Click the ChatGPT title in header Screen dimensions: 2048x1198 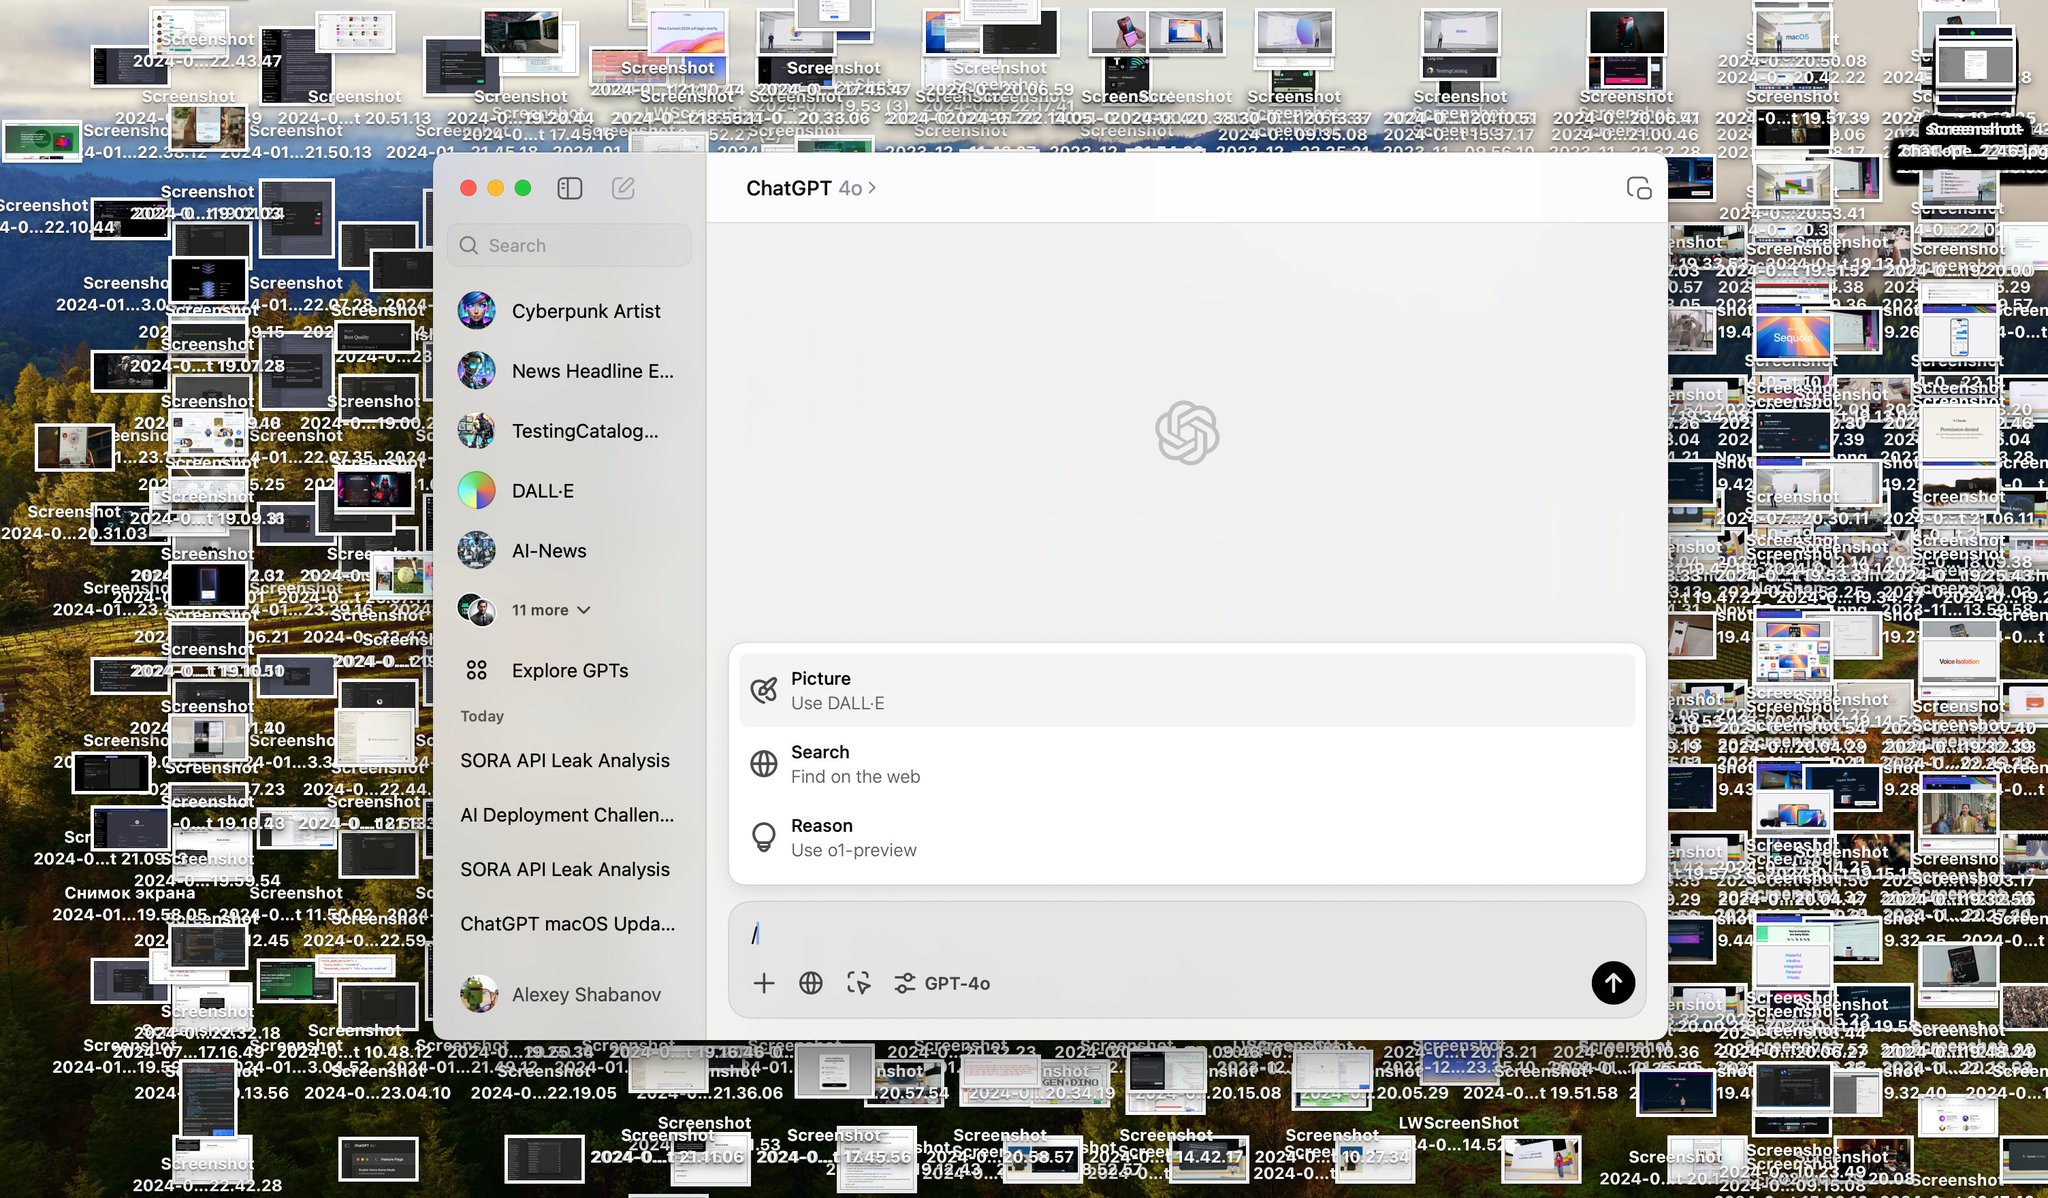point(789,188)
